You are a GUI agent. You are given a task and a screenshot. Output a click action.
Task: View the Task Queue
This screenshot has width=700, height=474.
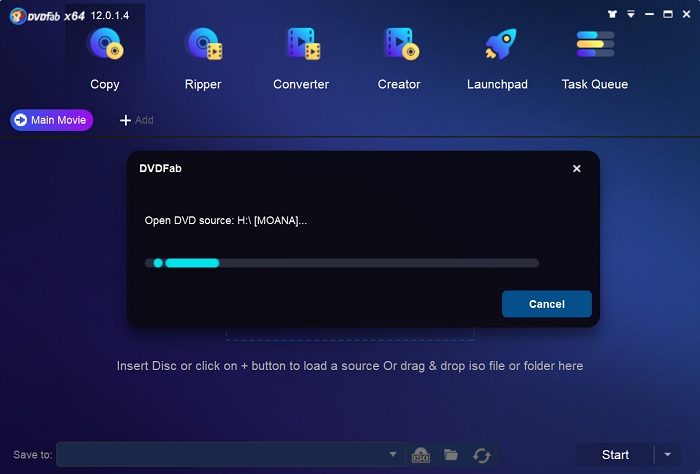tap(595, 59)
